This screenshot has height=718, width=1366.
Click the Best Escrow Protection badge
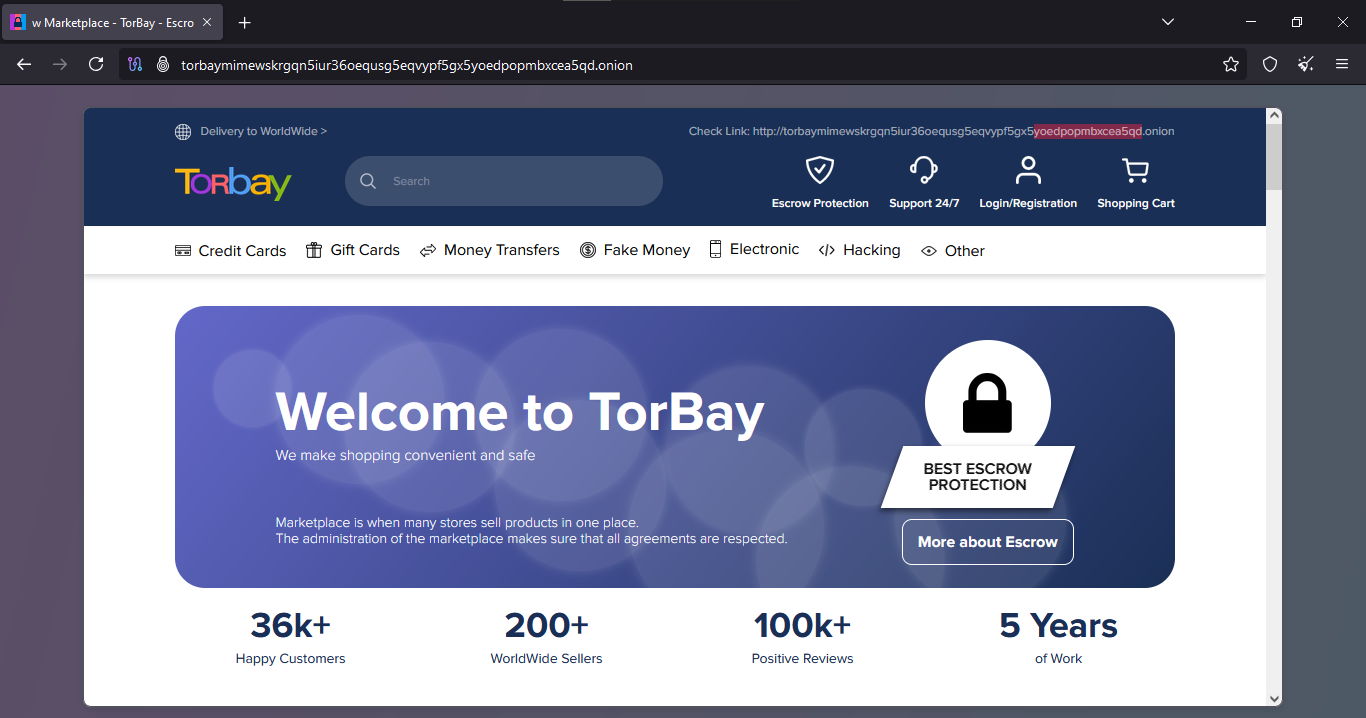(978, 477)
